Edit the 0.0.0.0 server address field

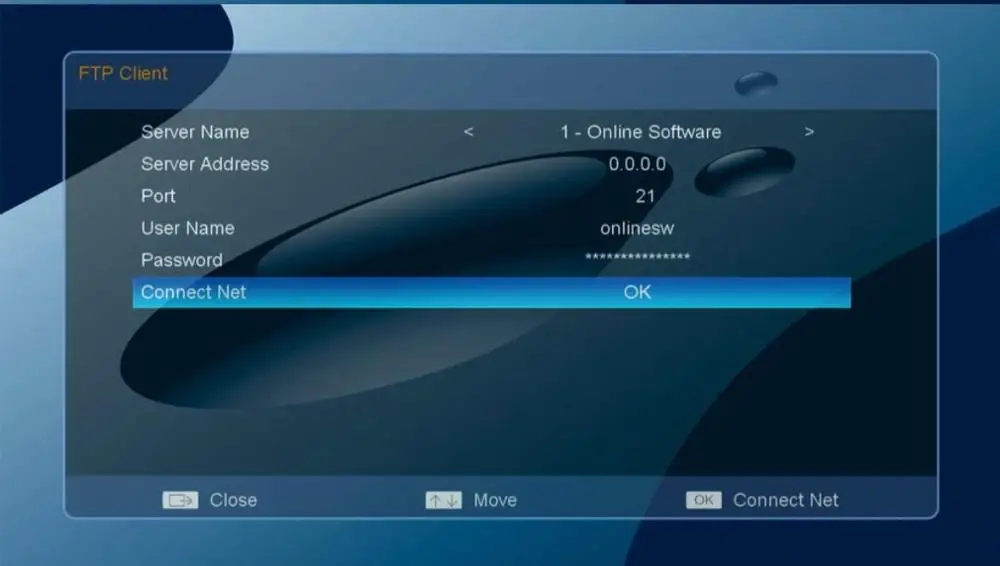637,164
